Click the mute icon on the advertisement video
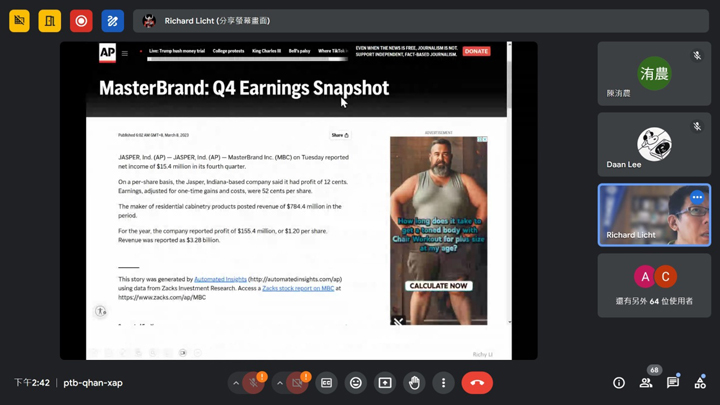Screen dimensions: 720x405 point(398,321)
